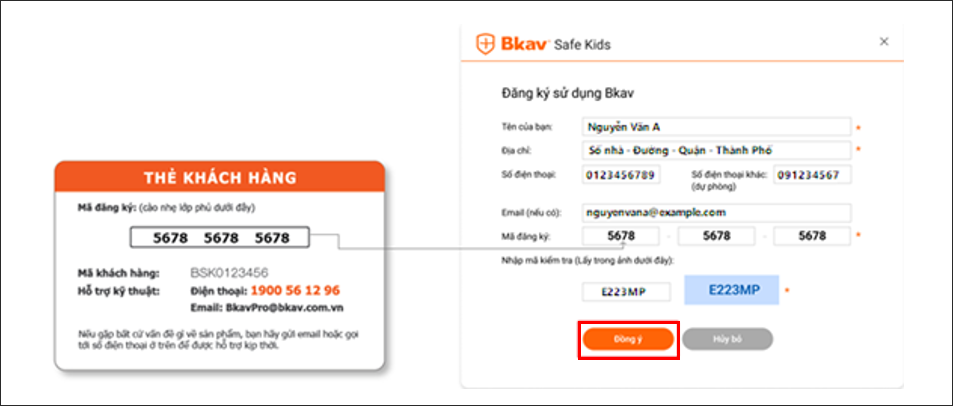
Task: Click the scratch code box on customer card
Action: click(x=220, y=238)
